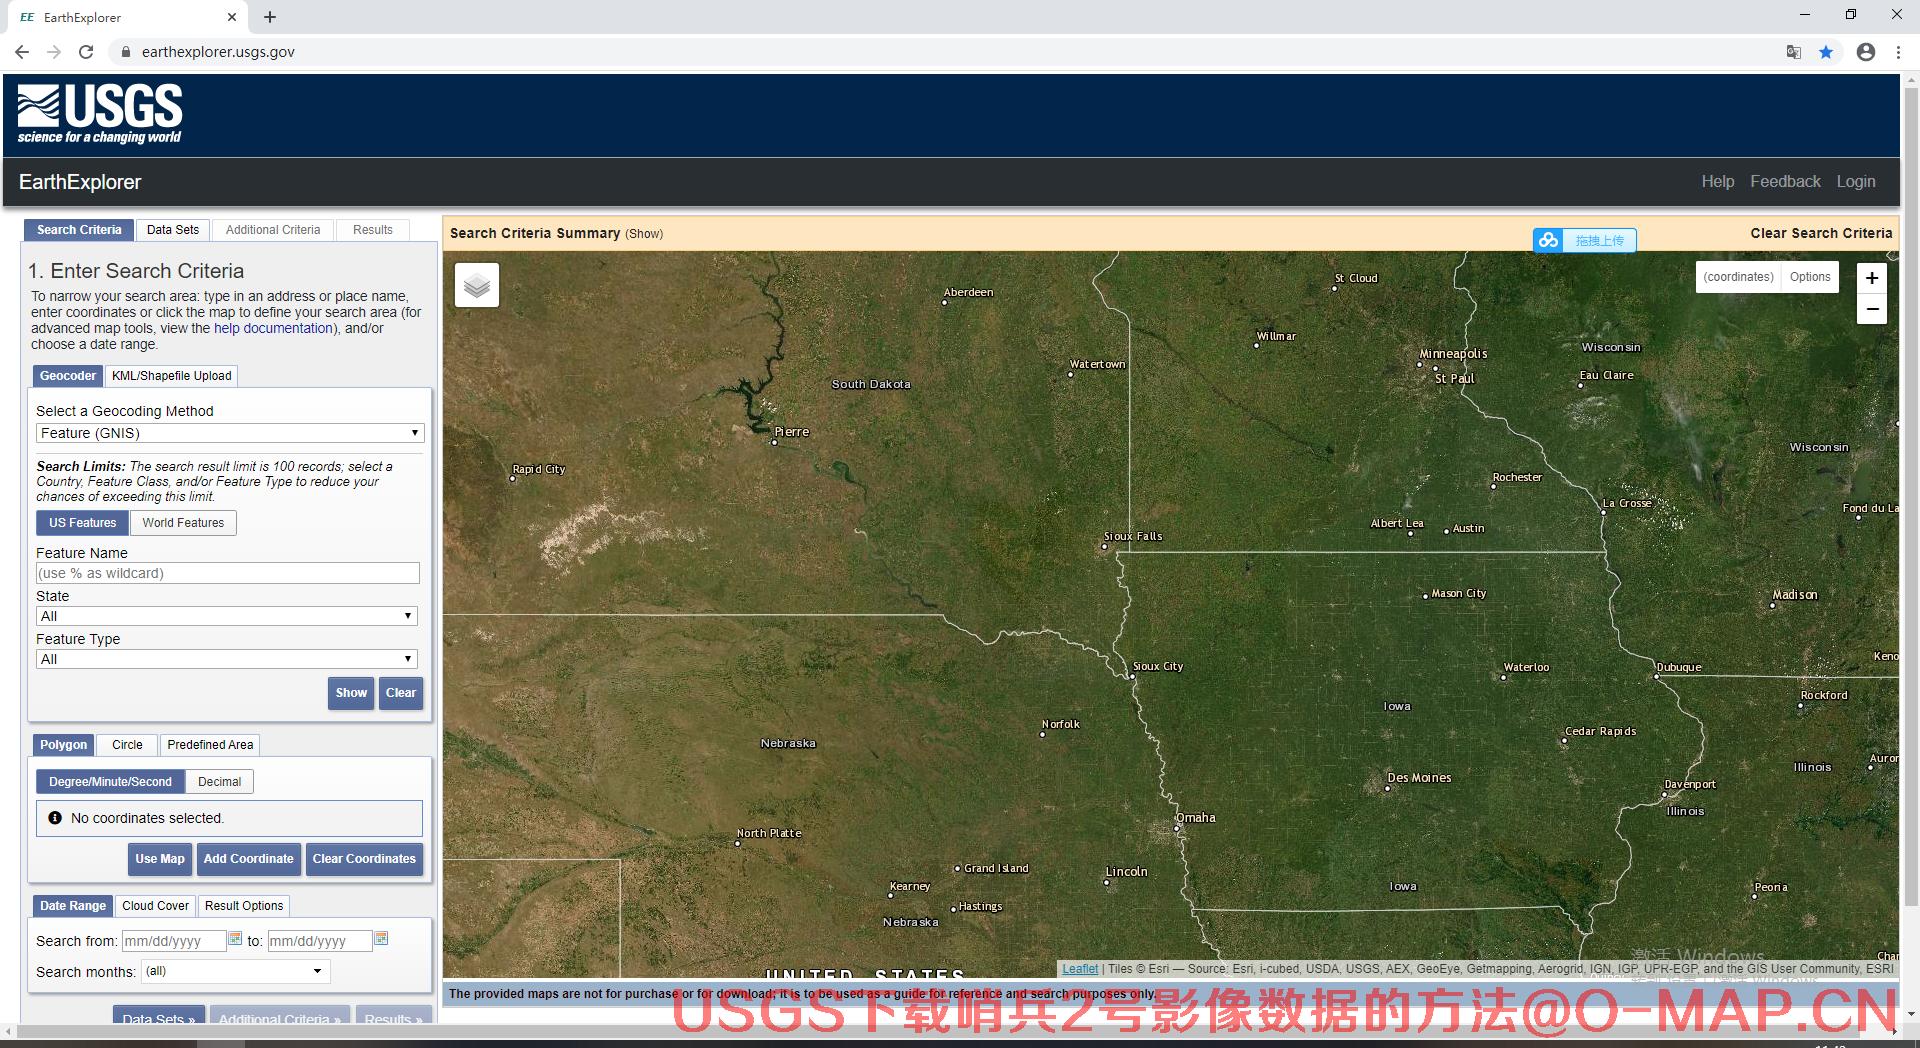Select Degree/Minute/Second coordinate format
The width and height of the screenshot is (1920, 1048).
[x=110, y=782]
